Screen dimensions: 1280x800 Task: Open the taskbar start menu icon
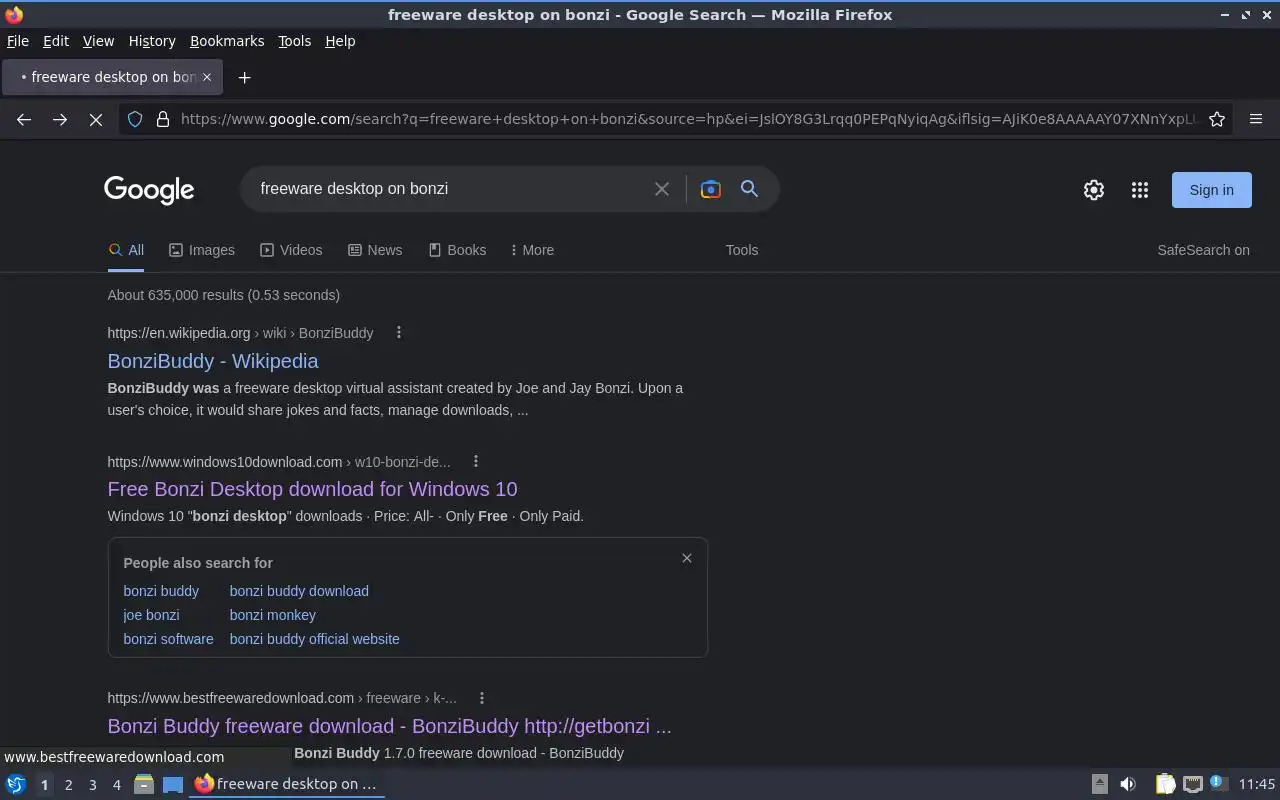[x=16, y=784]
